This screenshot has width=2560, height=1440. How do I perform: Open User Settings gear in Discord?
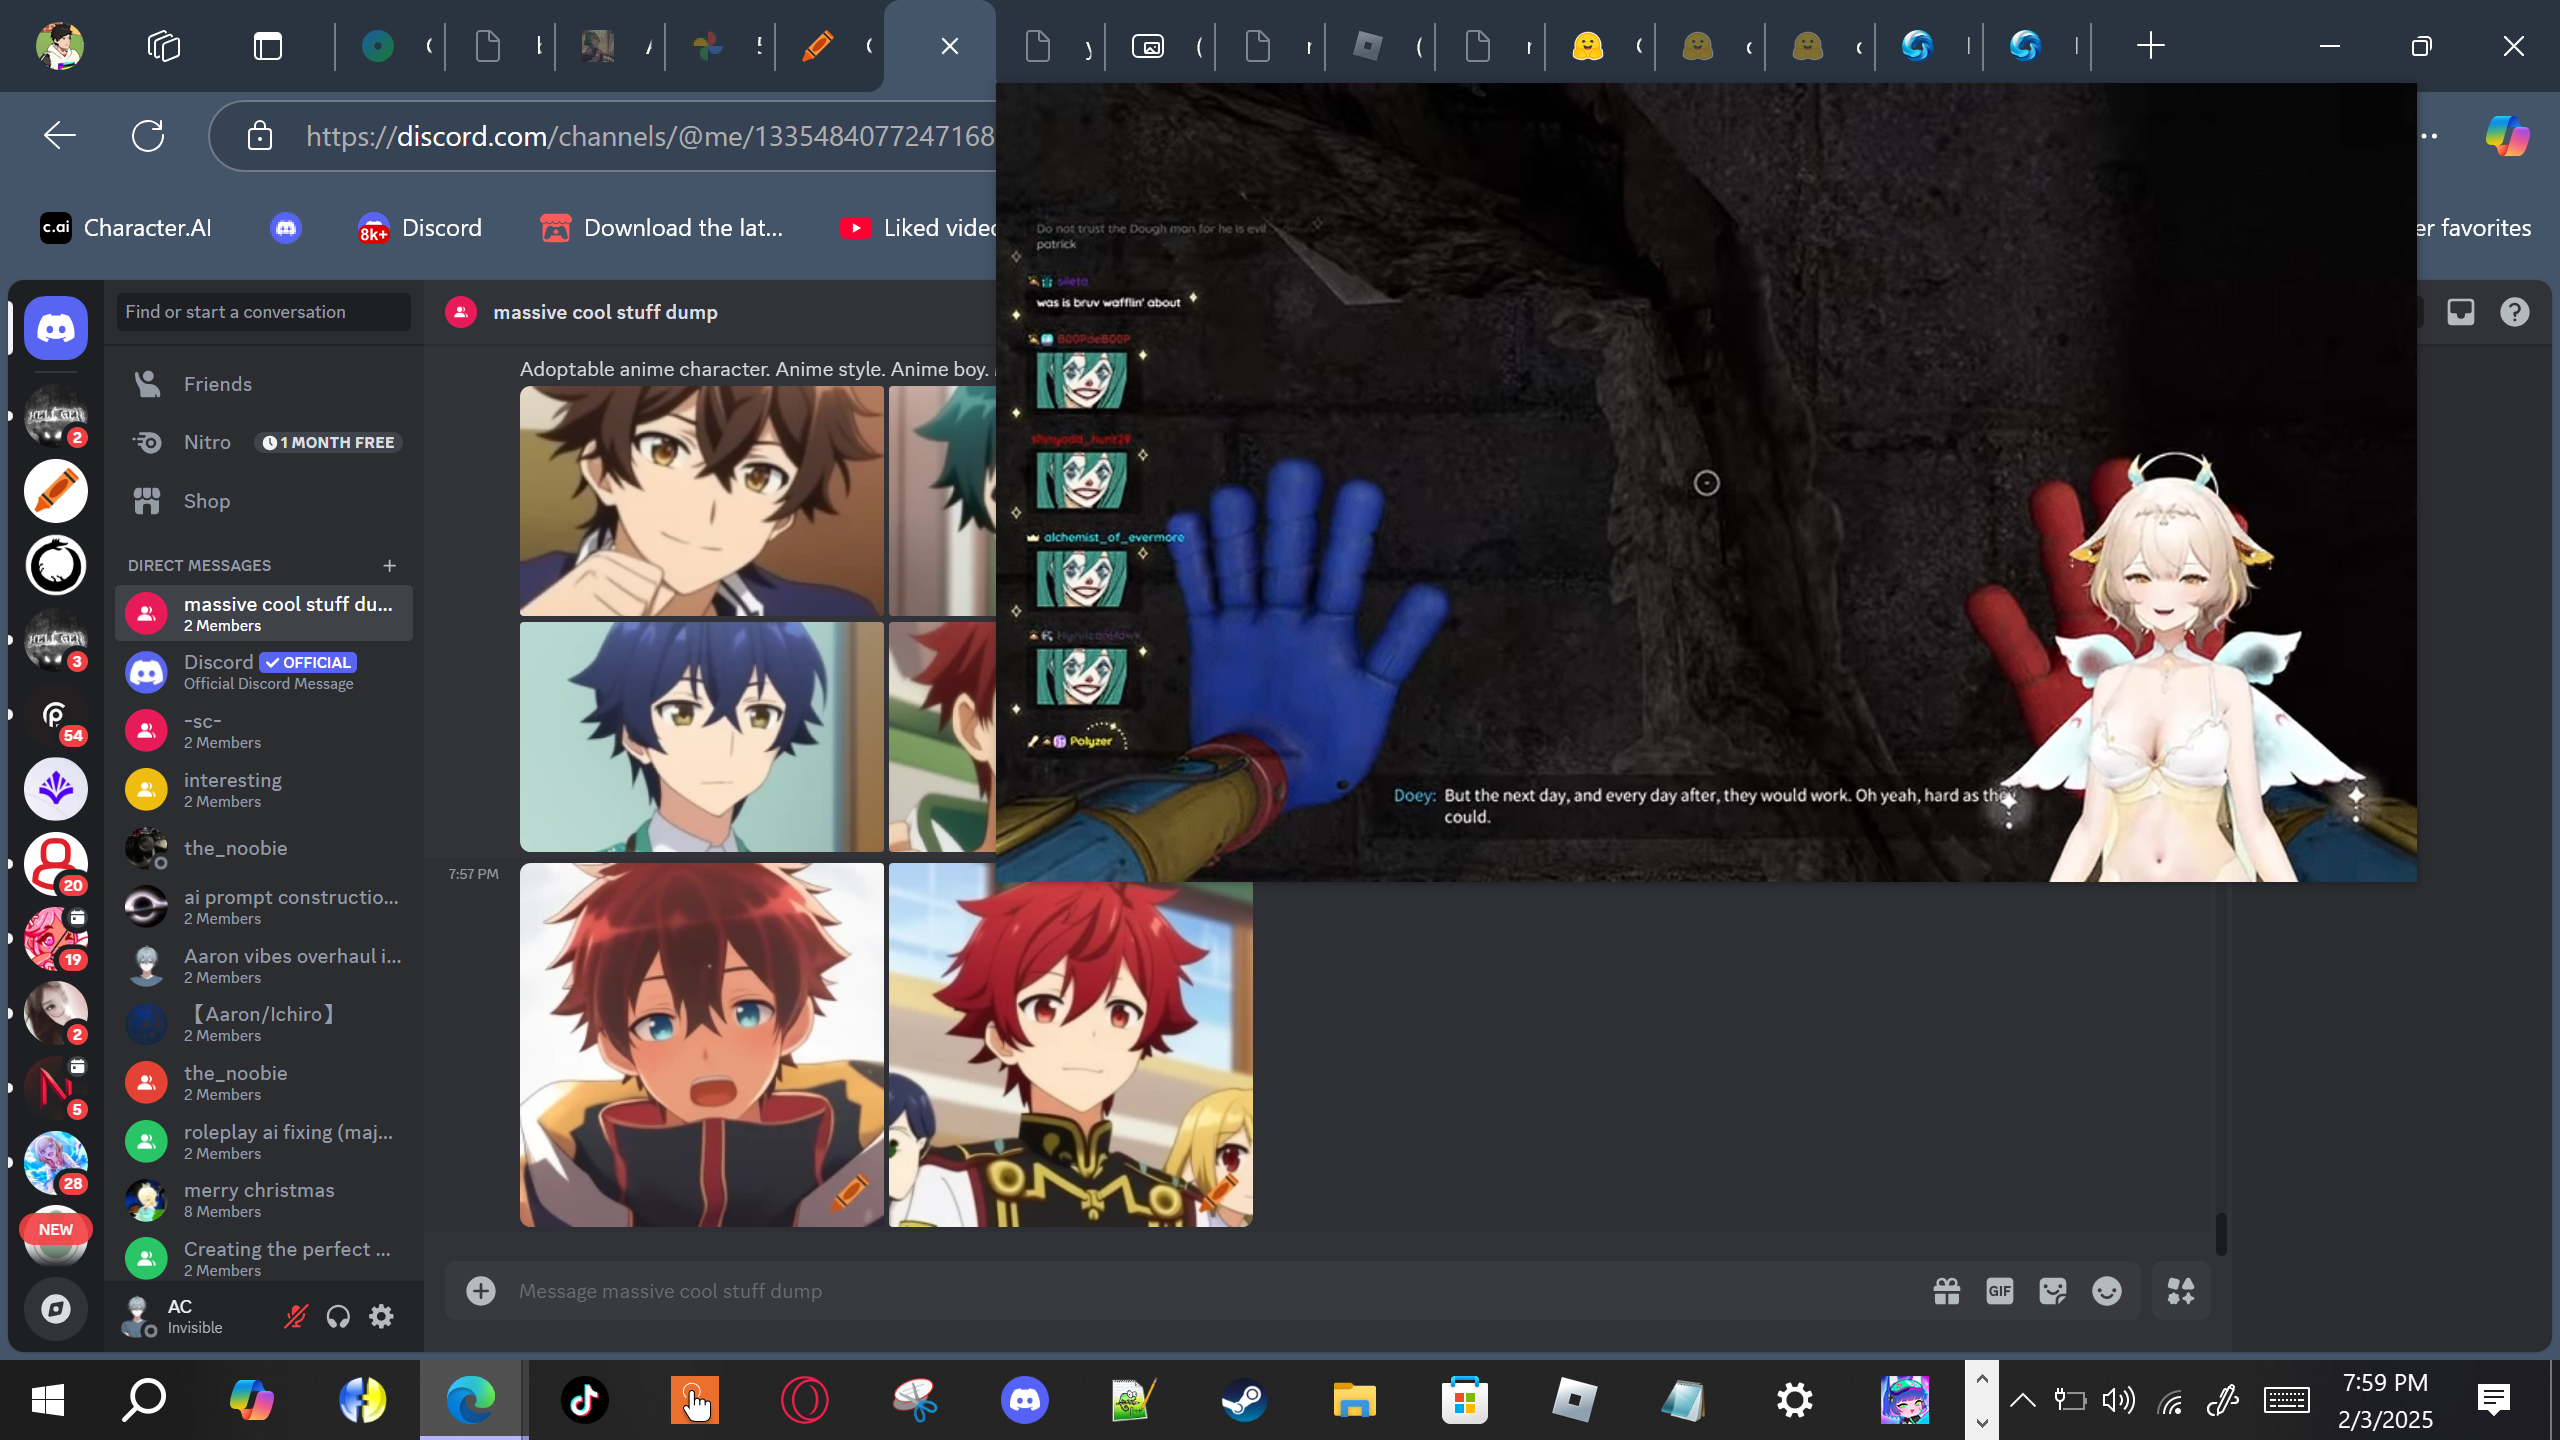381,1316
